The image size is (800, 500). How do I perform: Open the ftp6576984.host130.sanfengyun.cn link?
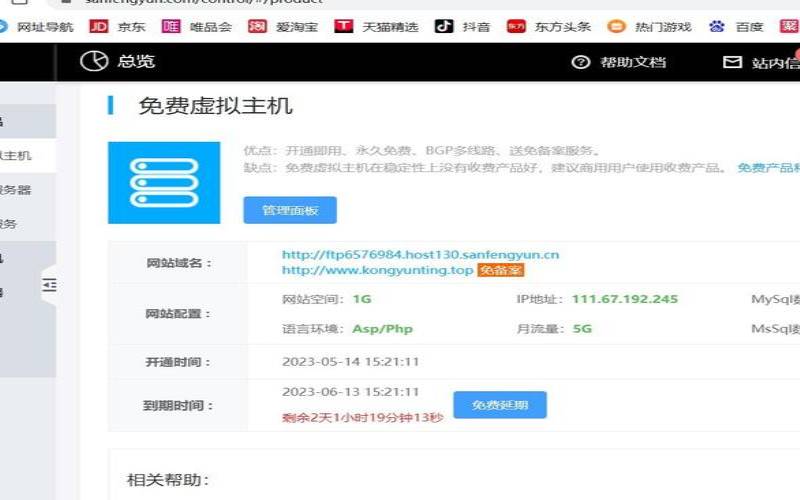(x=420, y=254)
